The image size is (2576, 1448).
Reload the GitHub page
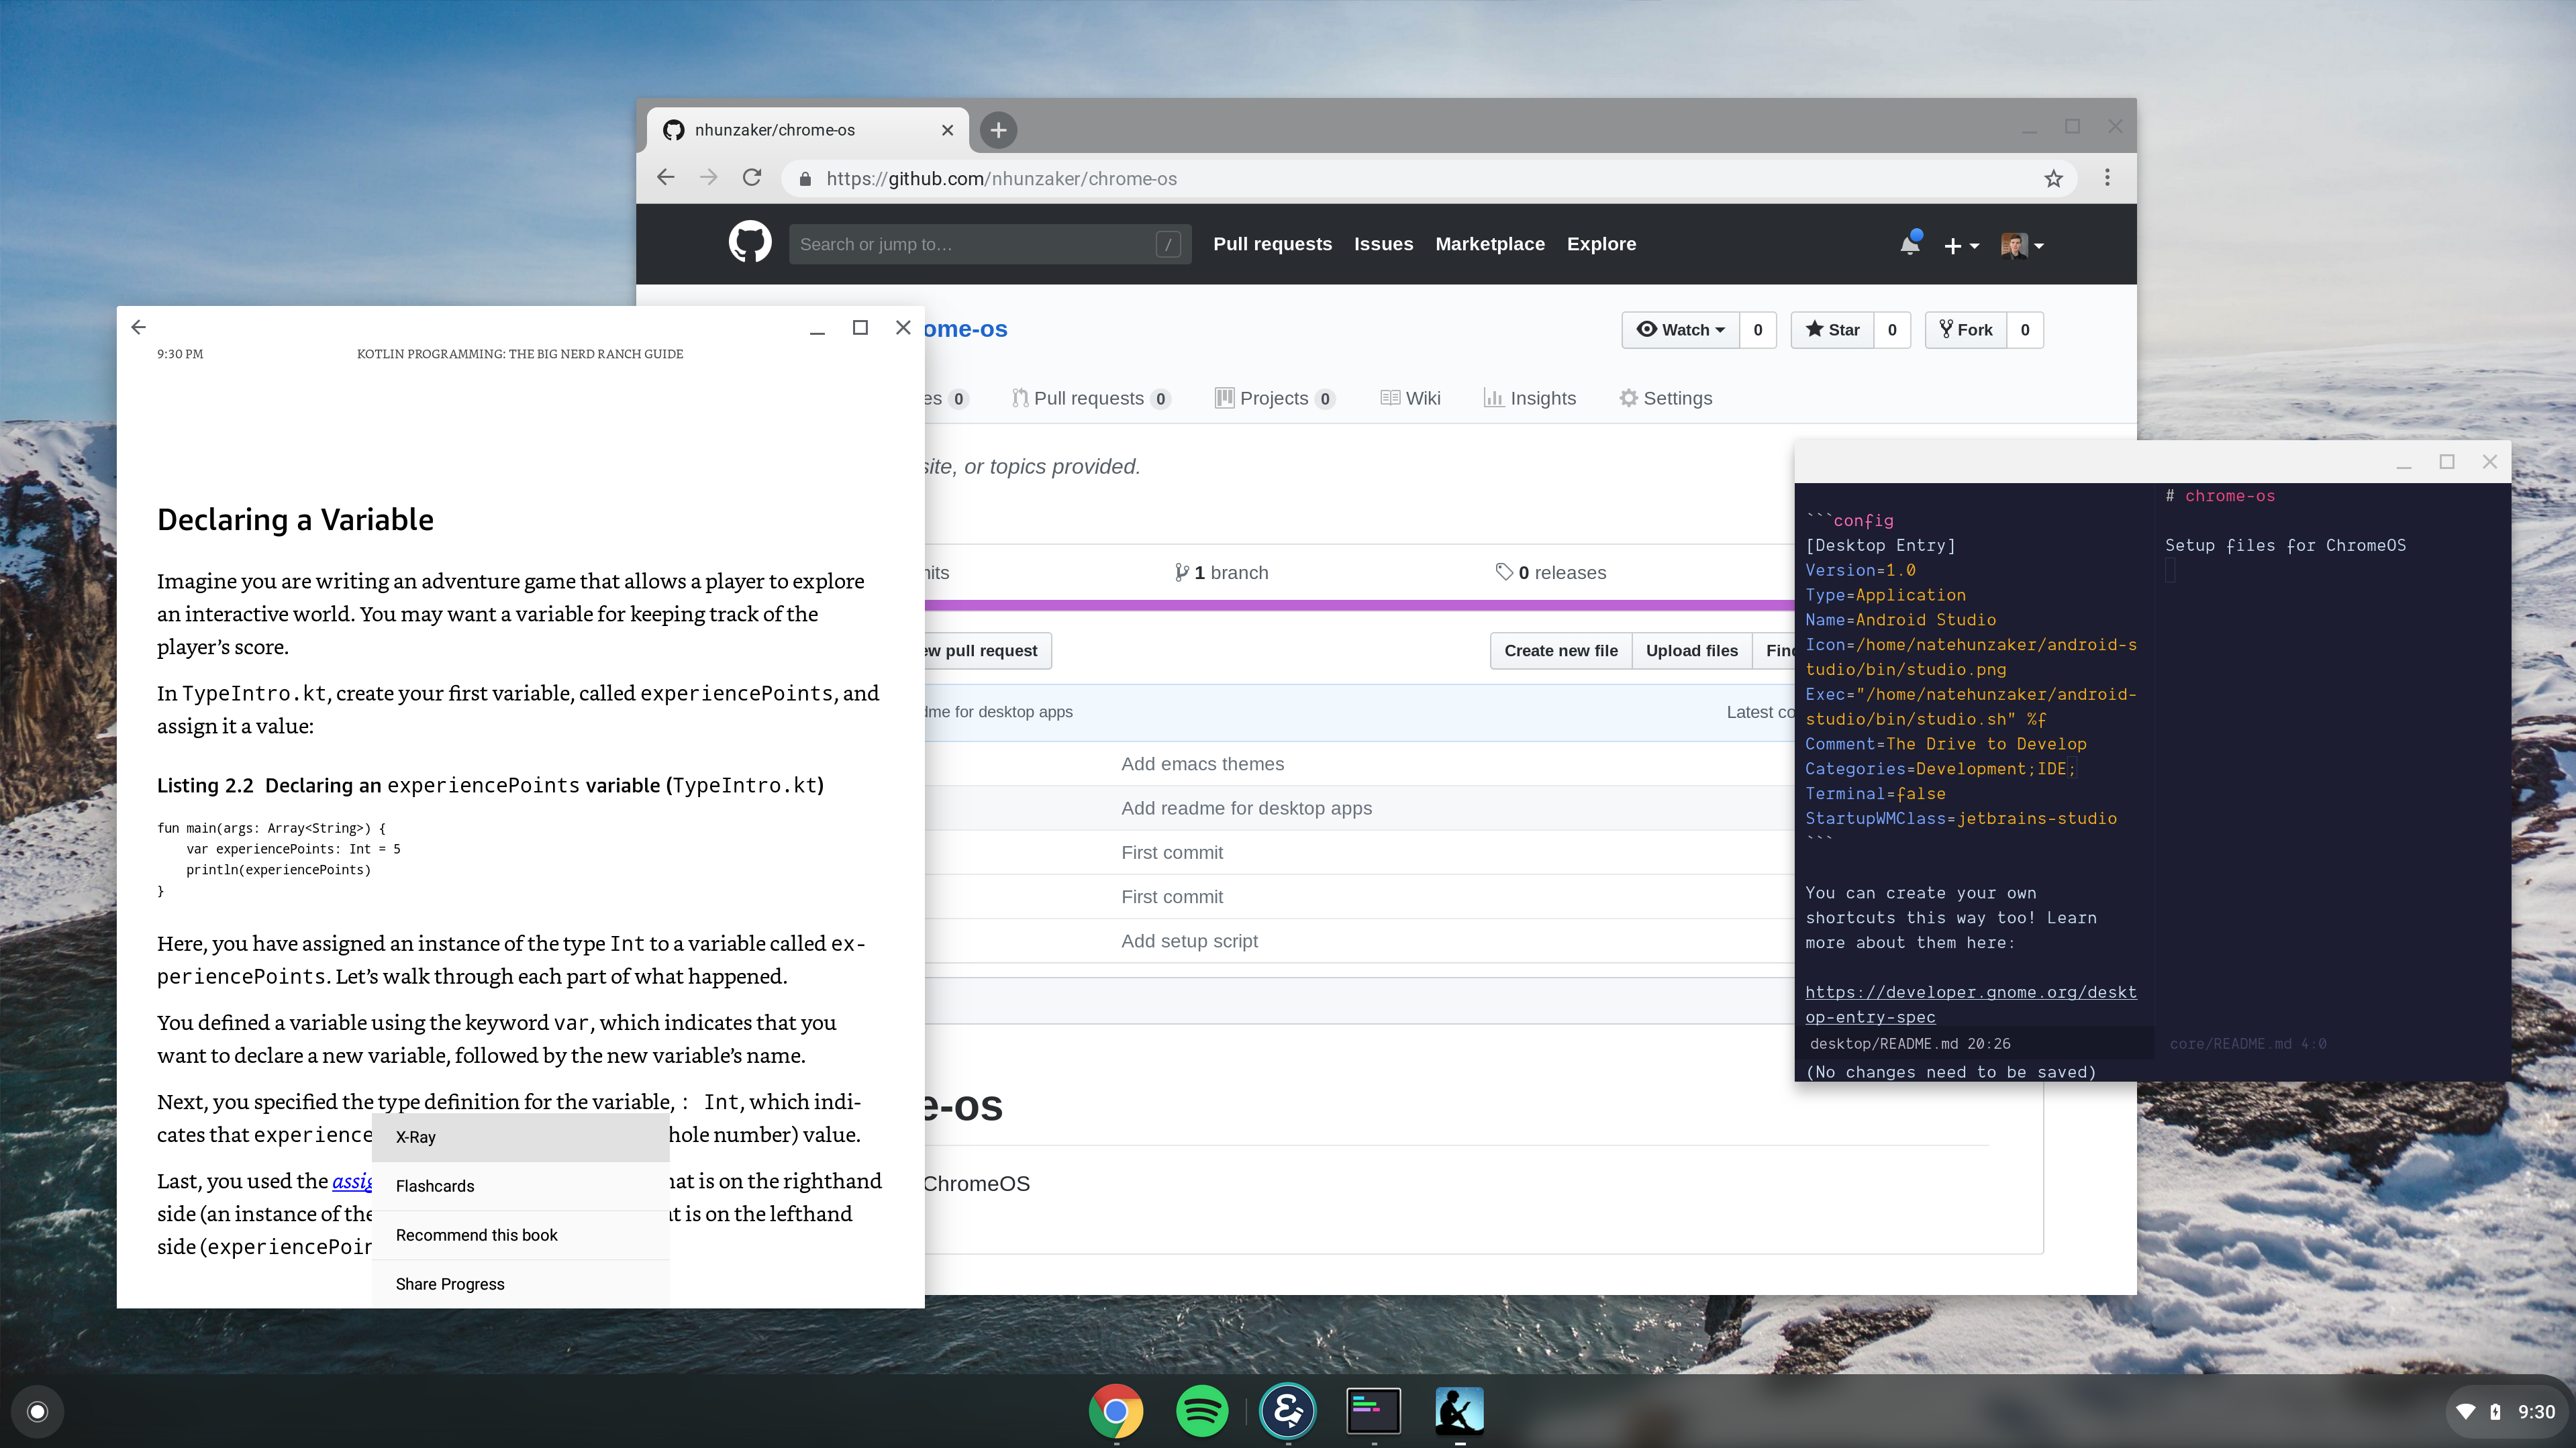coord(752,178)
